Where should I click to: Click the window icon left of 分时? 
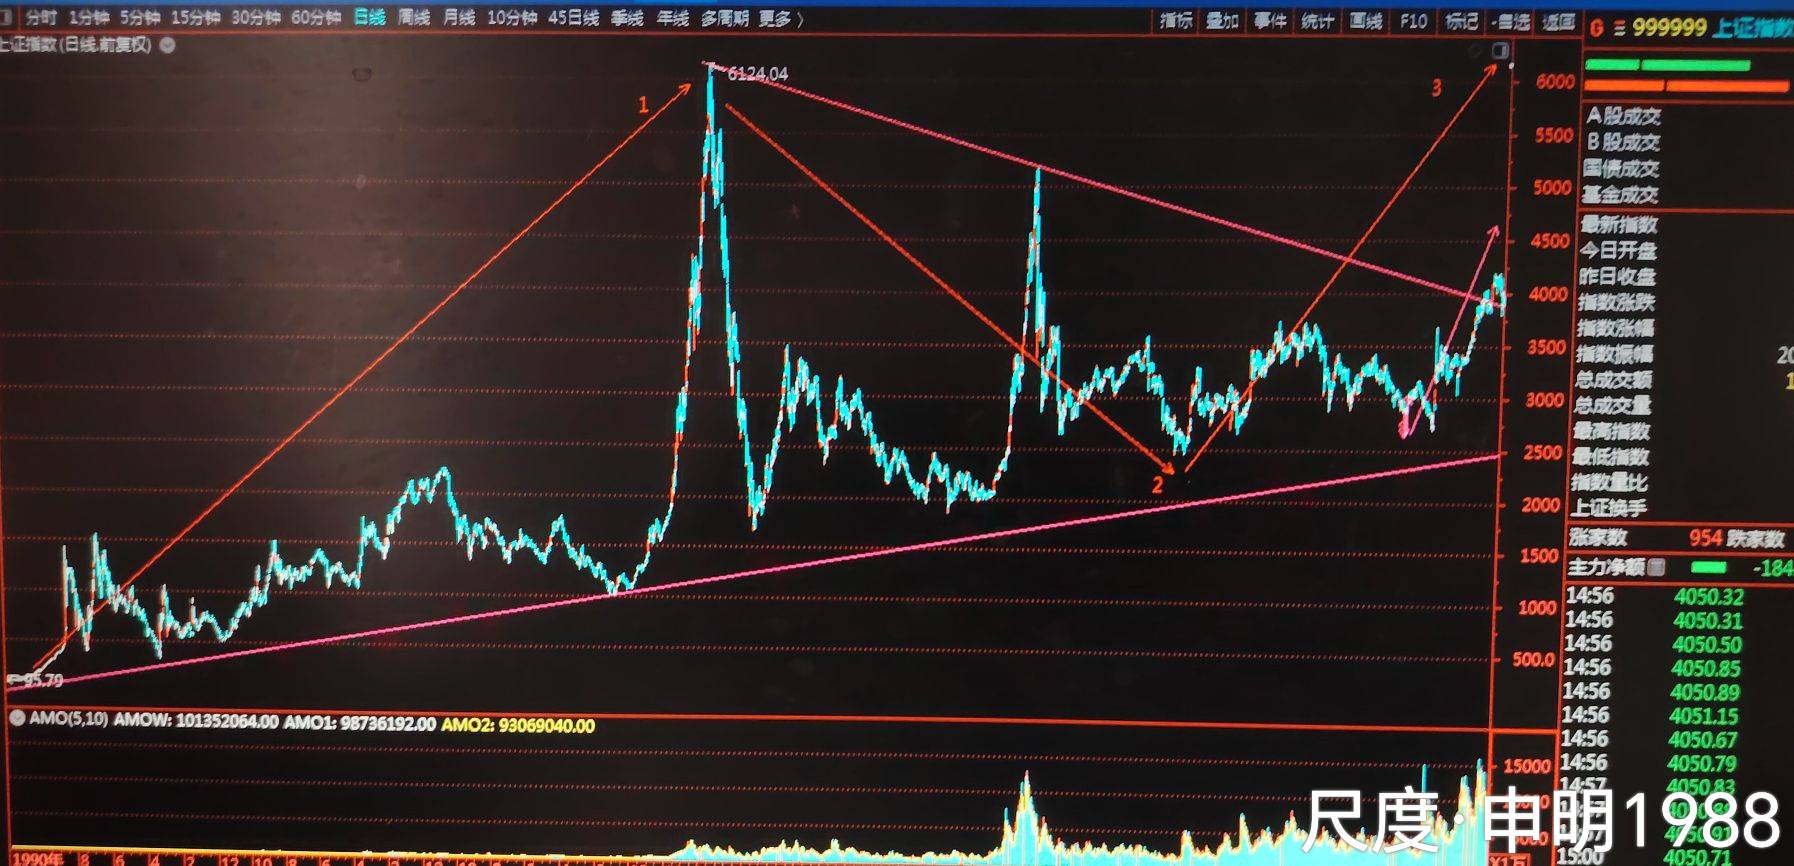click(x=6, y=18)
